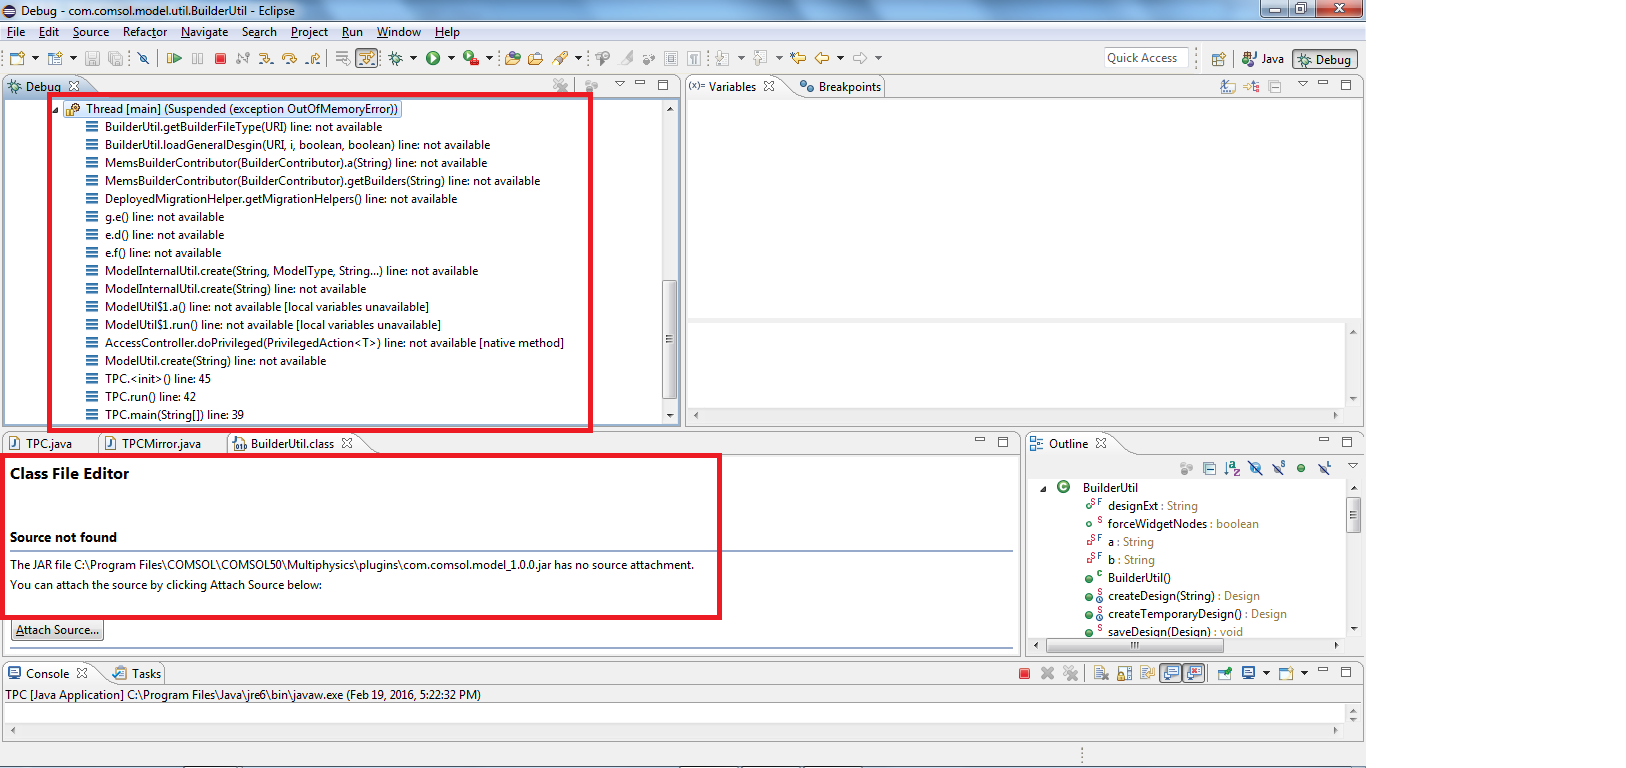The height and width of the screenshot is (768, 1626).
Task: Open the External Tools dropdown arrow
Action: click(489, 58)
